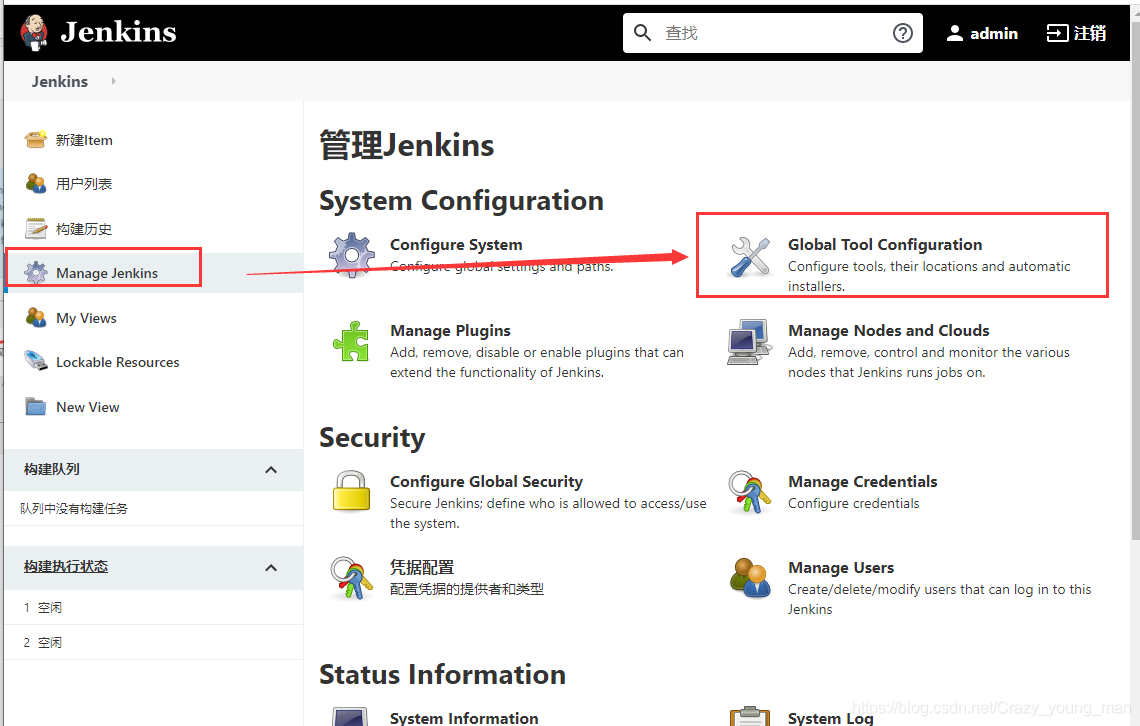Collapse the 构建队列 panel chevron
Viewport: 1140px width, 726px height.
tap(271, 469)
